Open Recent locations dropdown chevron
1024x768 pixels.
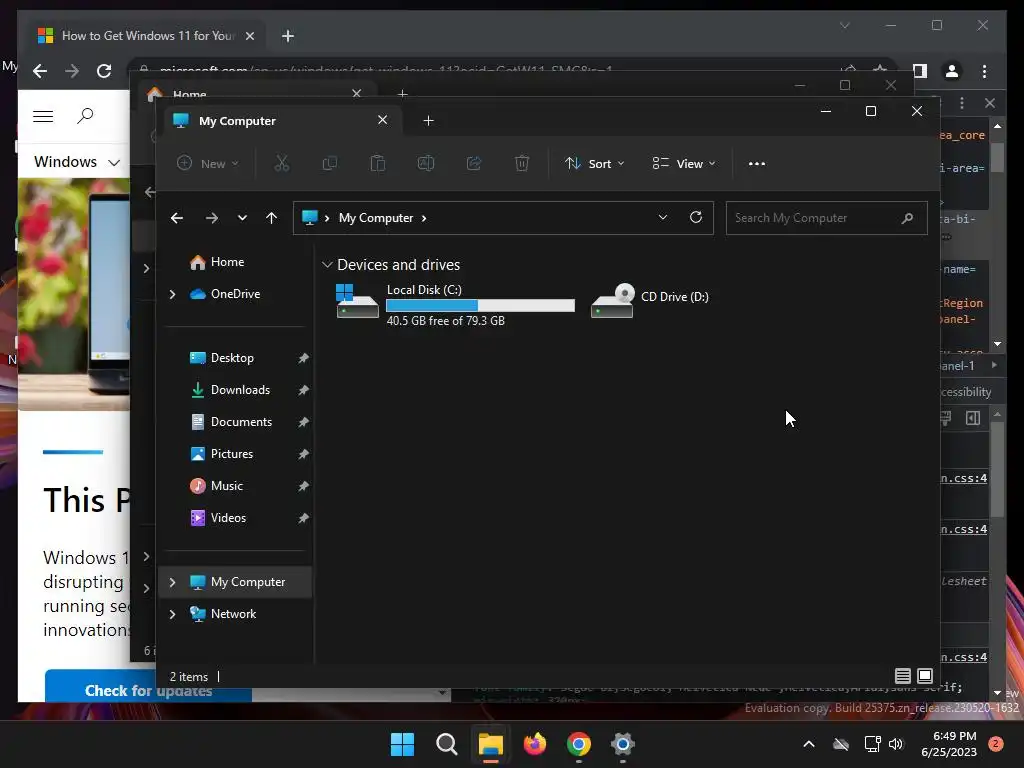click(242, 218)
